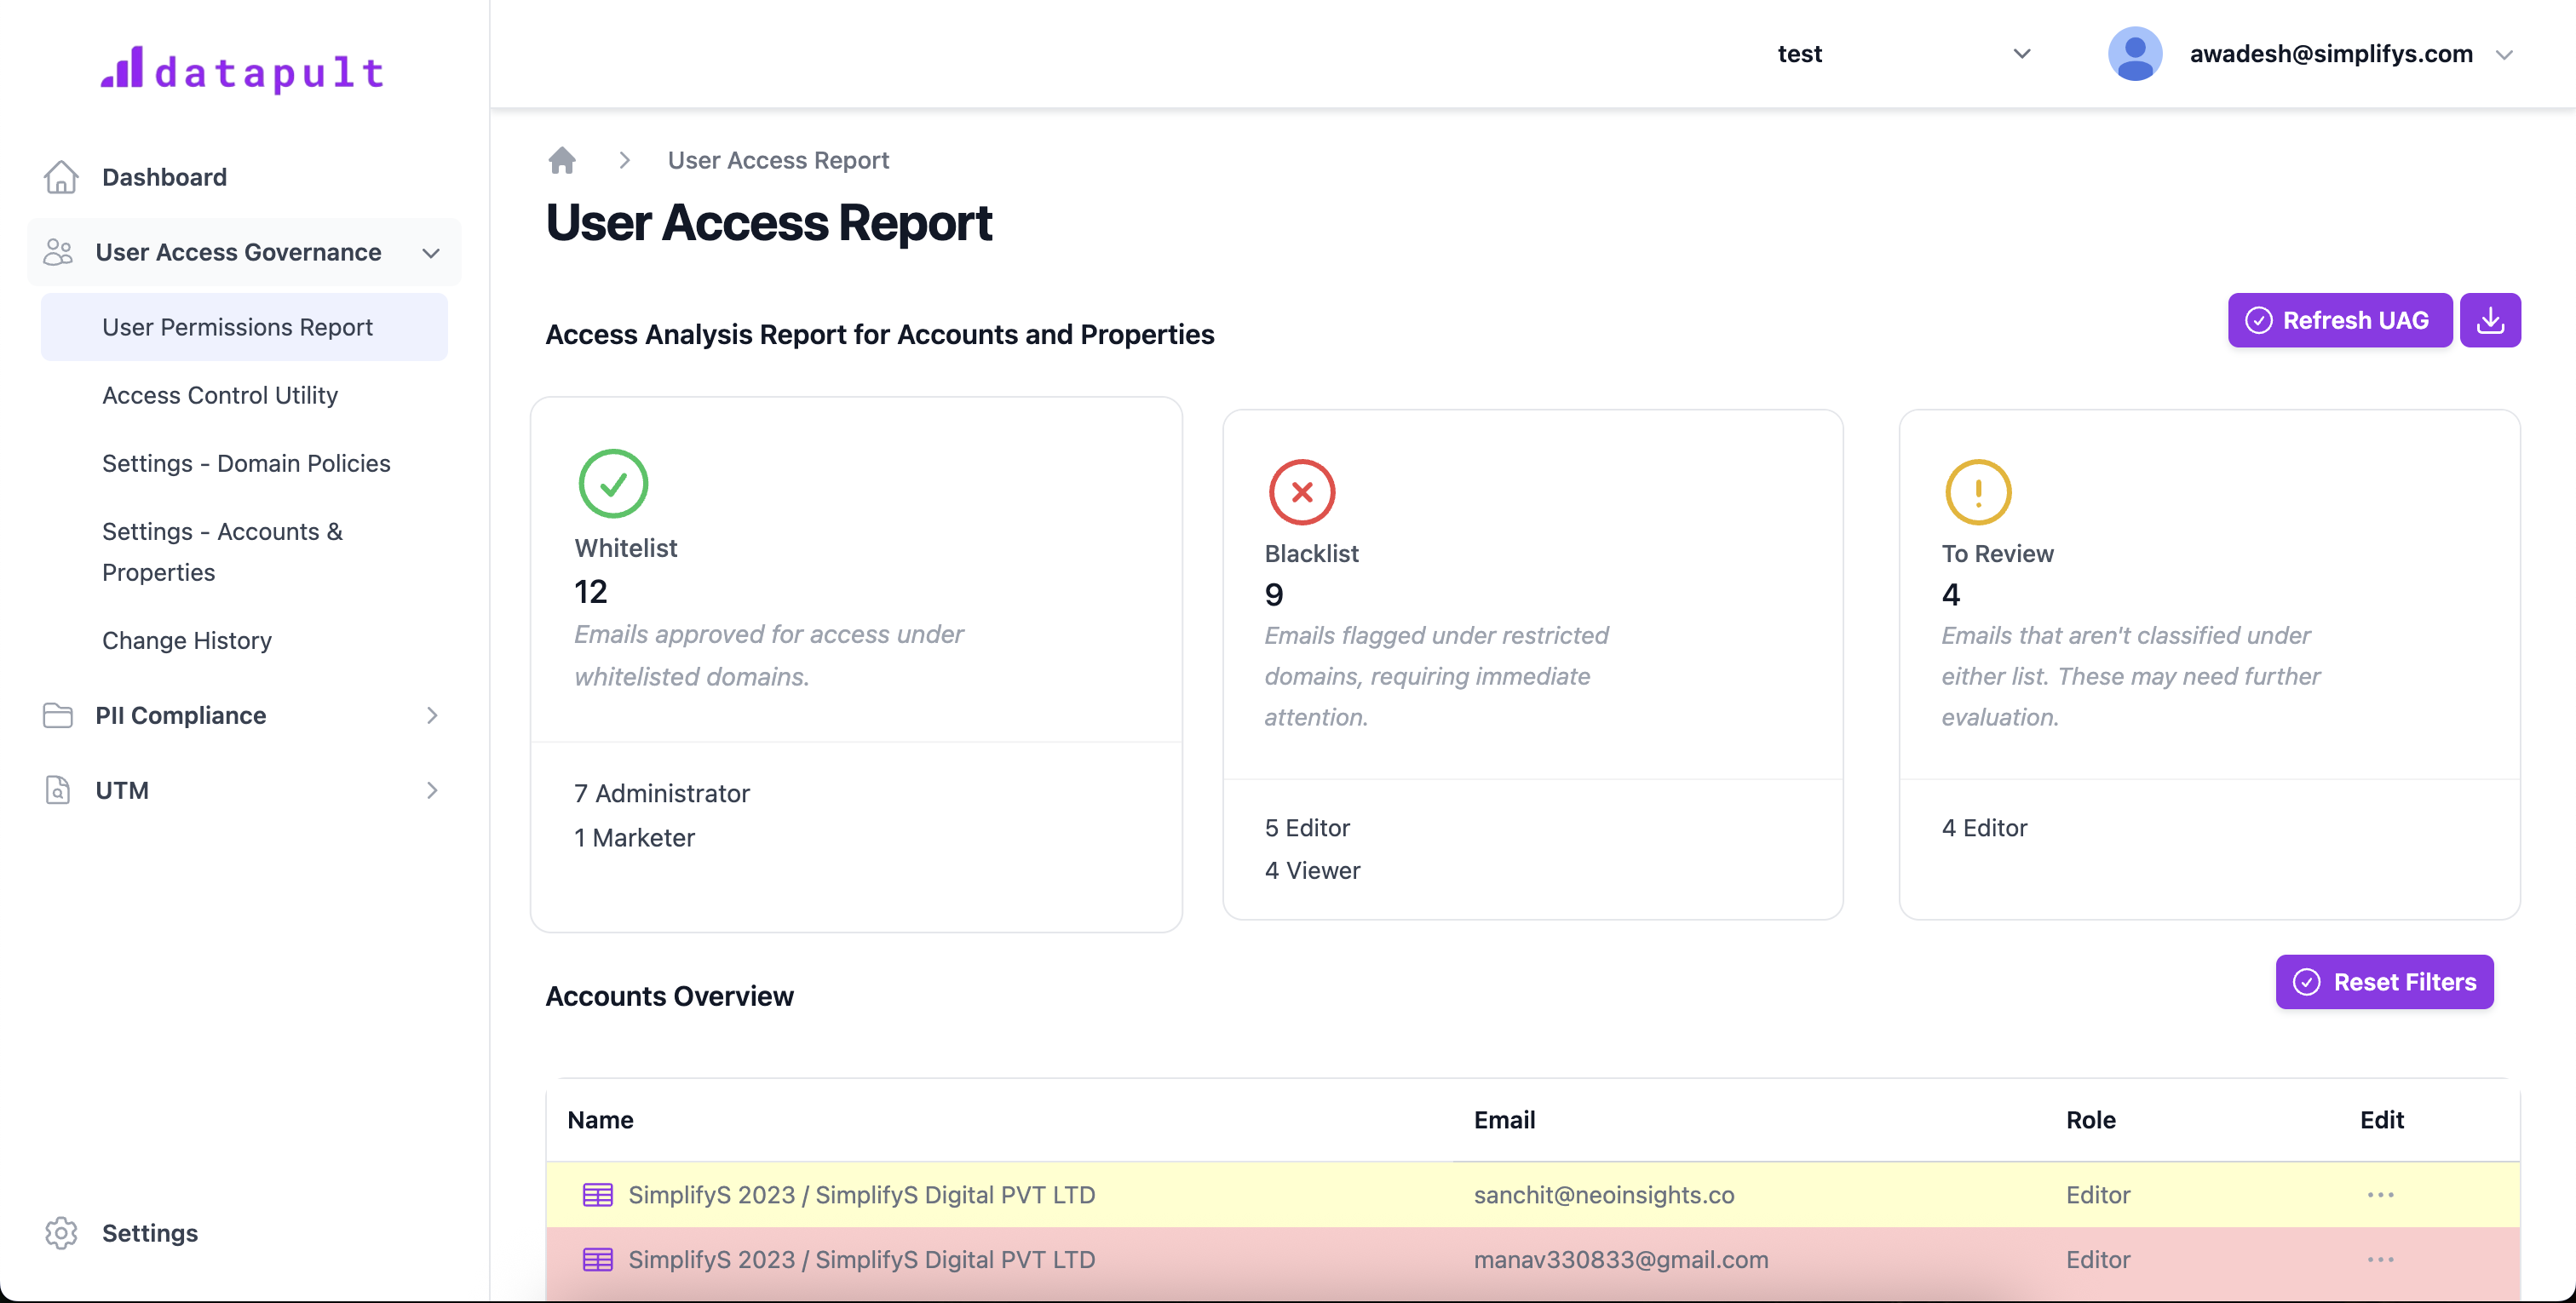
Task: Open the datapult logo home link
Action: pyautogui.click(x=243, y=70)
